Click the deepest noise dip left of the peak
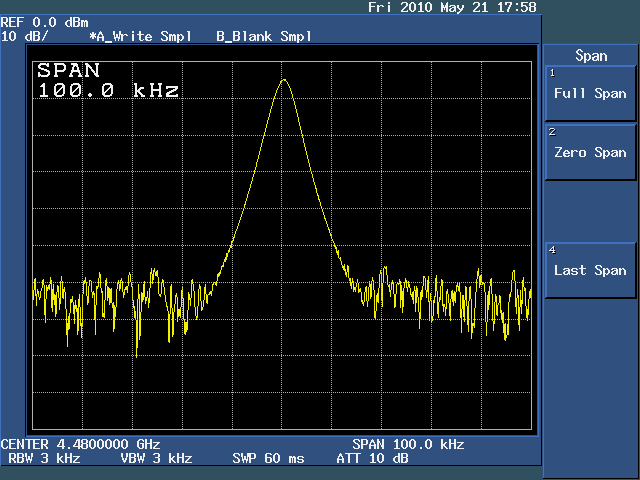 (137, 354)
